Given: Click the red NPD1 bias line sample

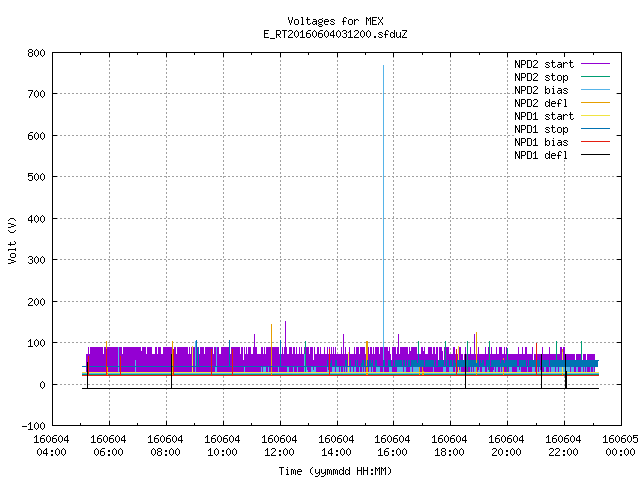Looking at the screenshot, I should [595, 142].
